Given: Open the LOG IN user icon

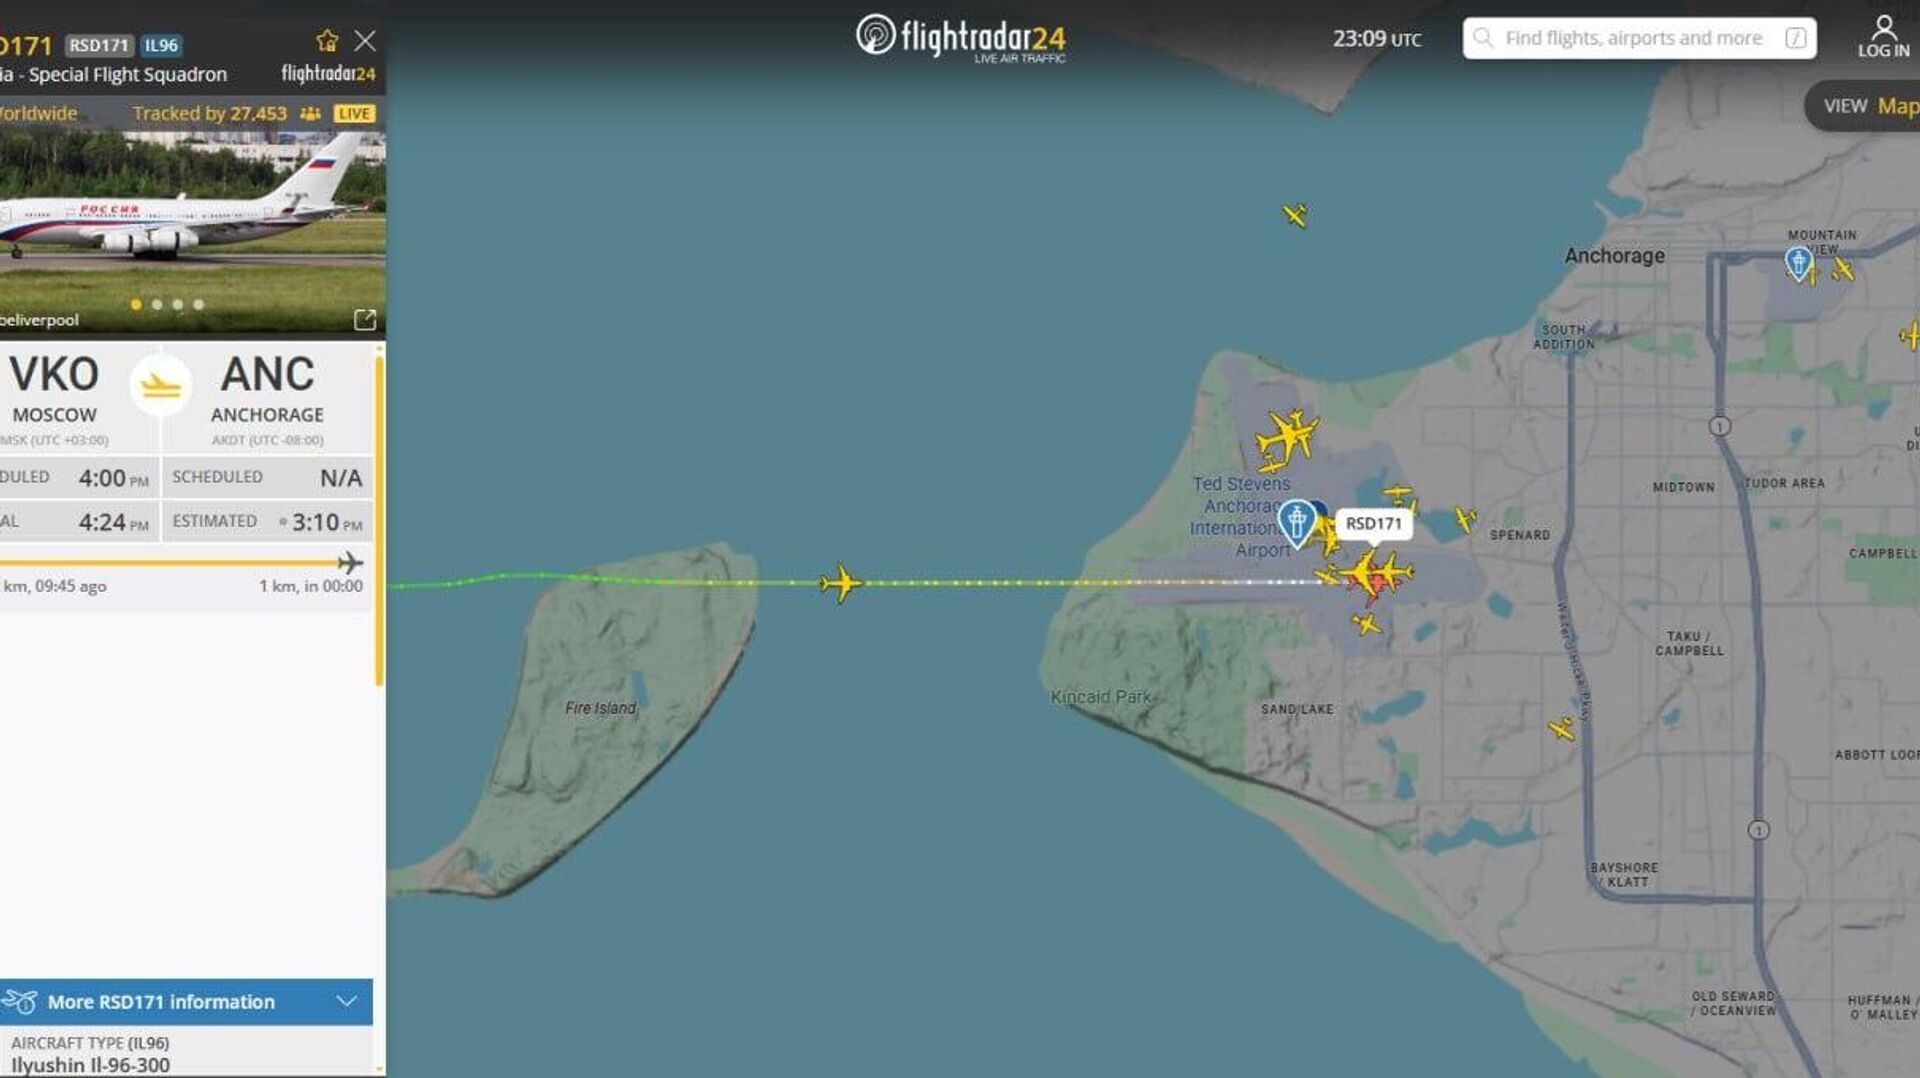Looking at the screenshot, I should [1884, 37].
